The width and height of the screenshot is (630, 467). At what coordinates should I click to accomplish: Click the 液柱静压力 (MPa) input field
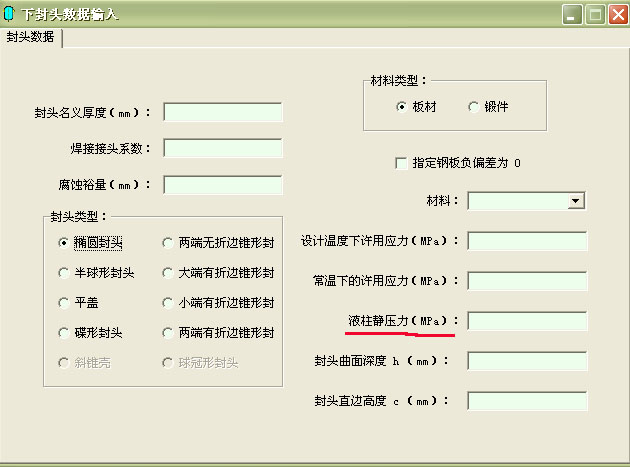526,321
